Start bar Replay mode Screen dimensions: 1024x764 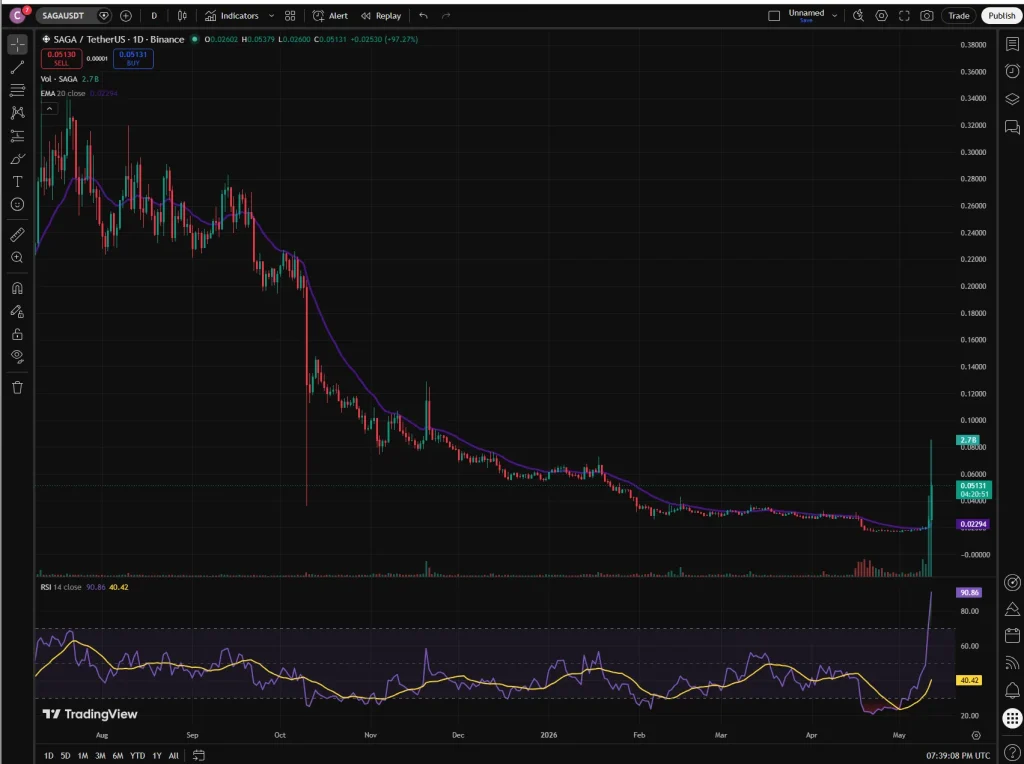pyautogui.click(x=381, y=16)
